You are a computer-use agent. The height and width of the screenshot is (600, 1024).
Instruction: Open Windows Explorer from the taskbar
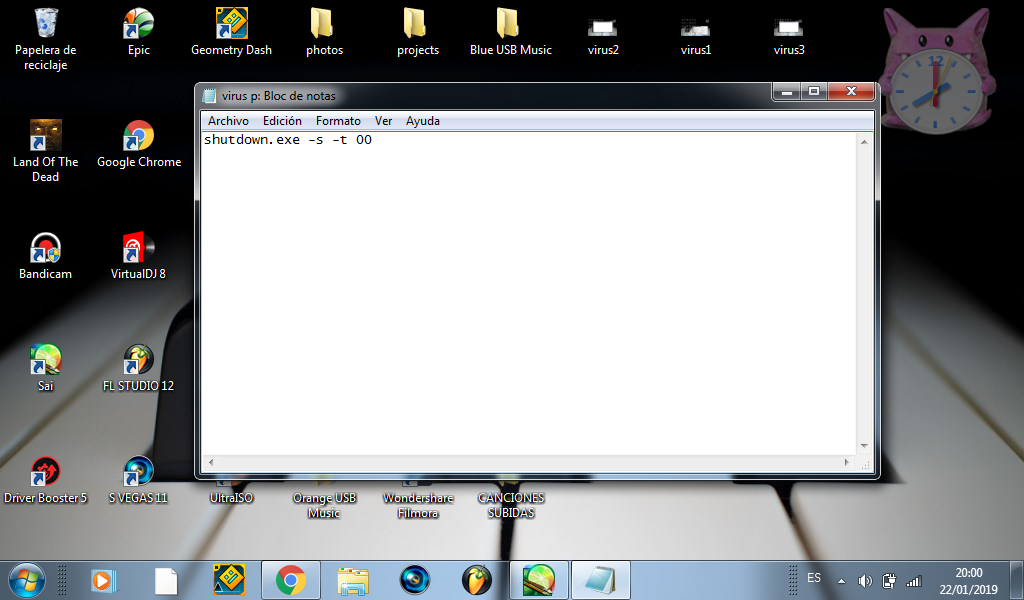[353, 580]
